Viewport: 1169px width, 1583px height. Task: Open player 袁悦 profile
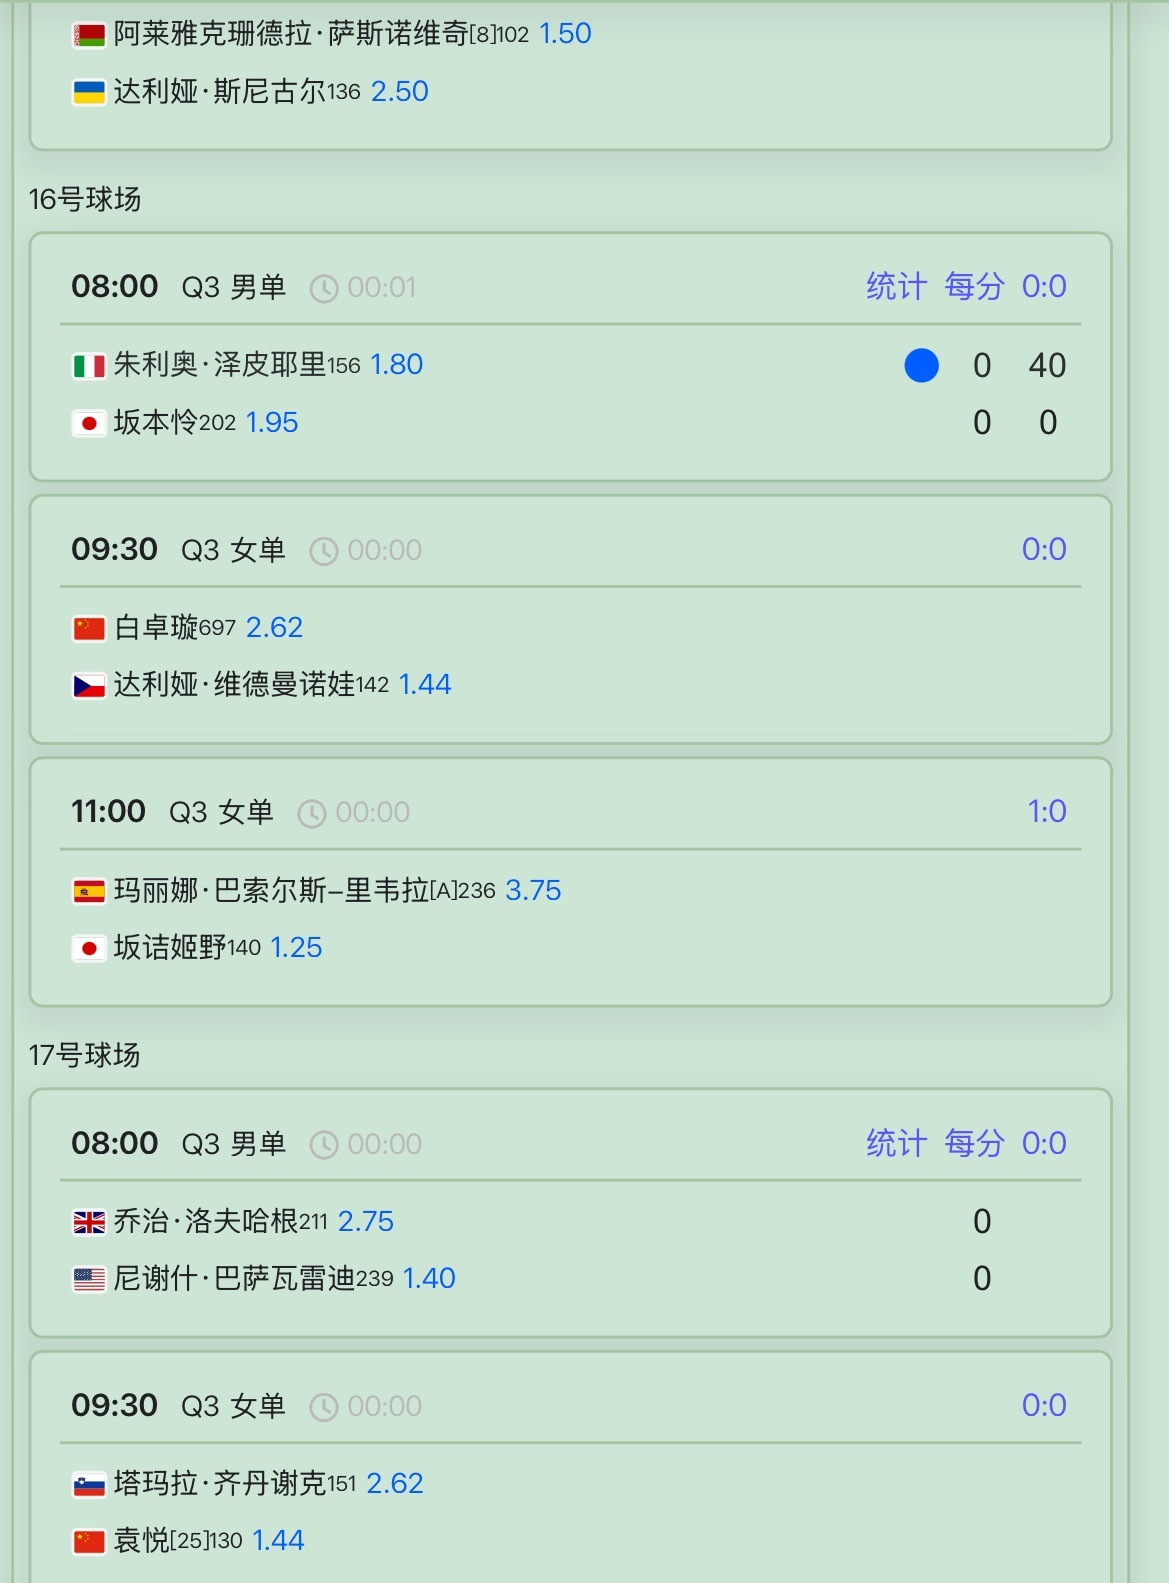coord(141,1541)
